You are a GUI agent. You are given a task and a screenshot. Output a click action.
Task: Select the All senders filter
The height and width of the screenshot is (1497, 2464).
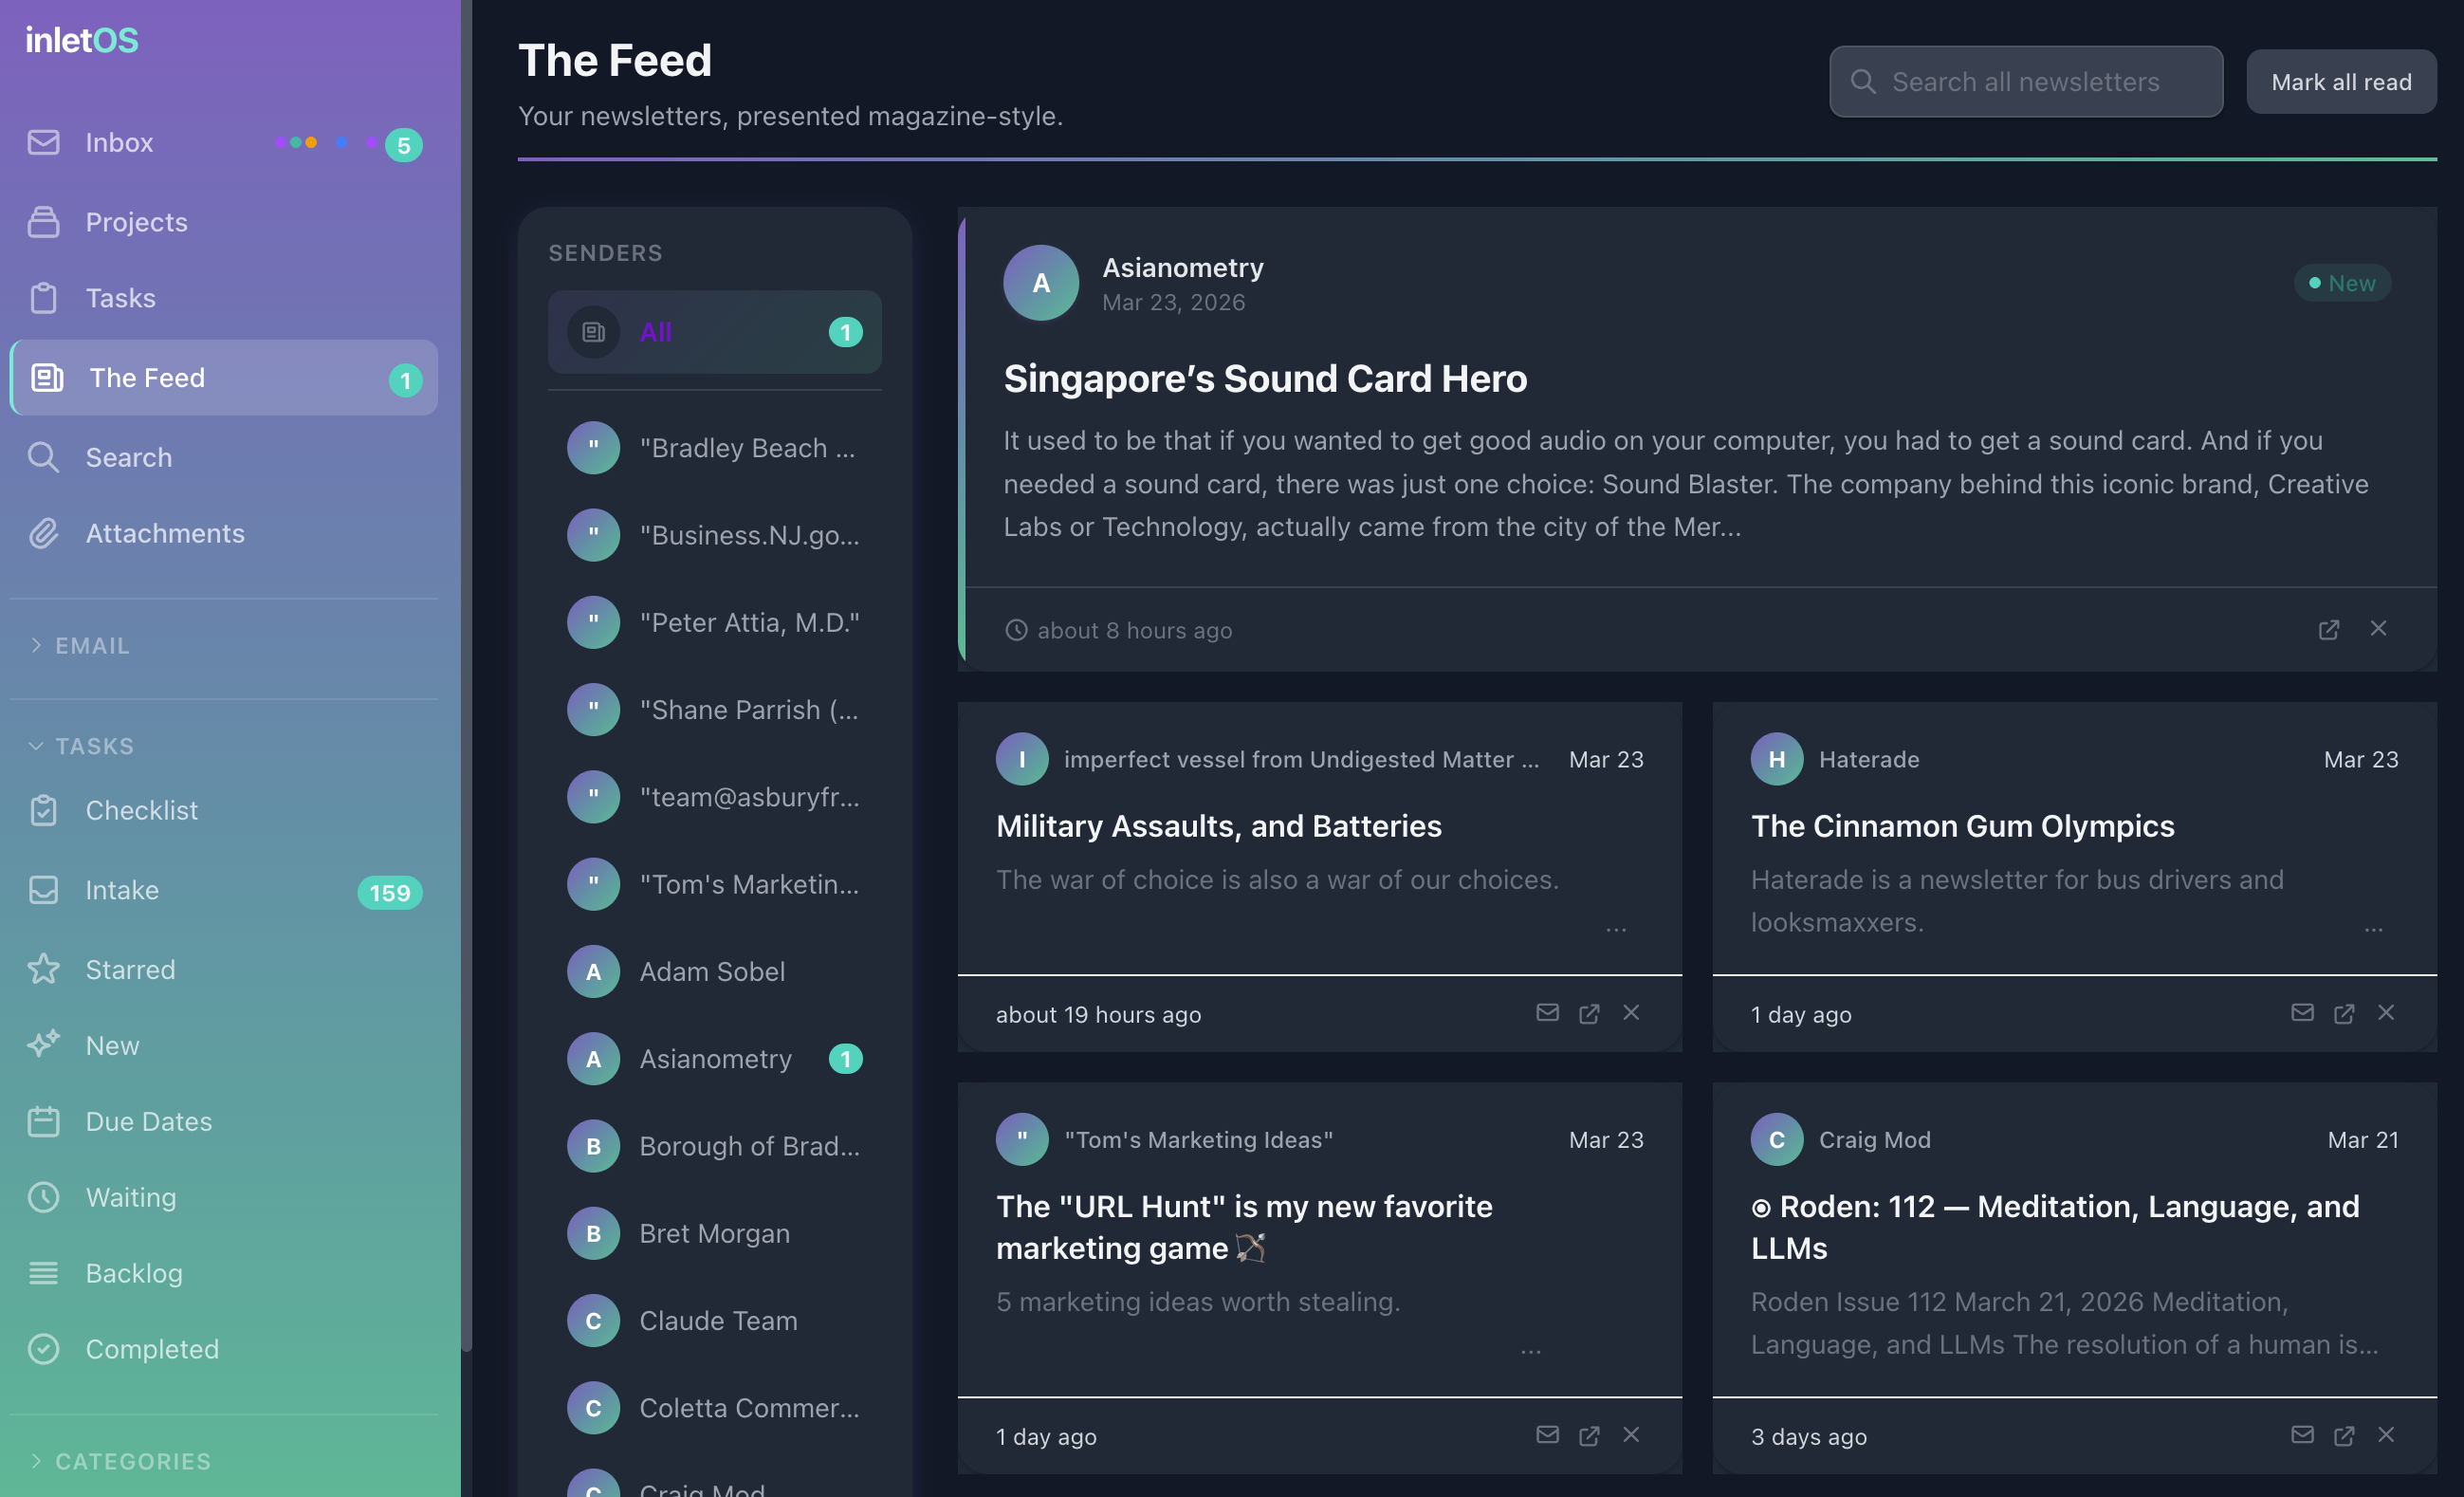(714, 332)
